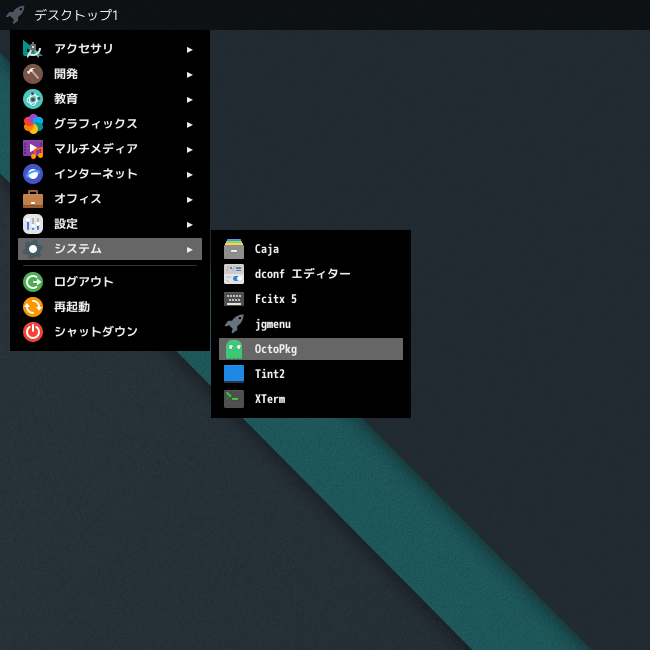Click the インターネット globe icon
The image size is (650, 650).
point(33,174)
